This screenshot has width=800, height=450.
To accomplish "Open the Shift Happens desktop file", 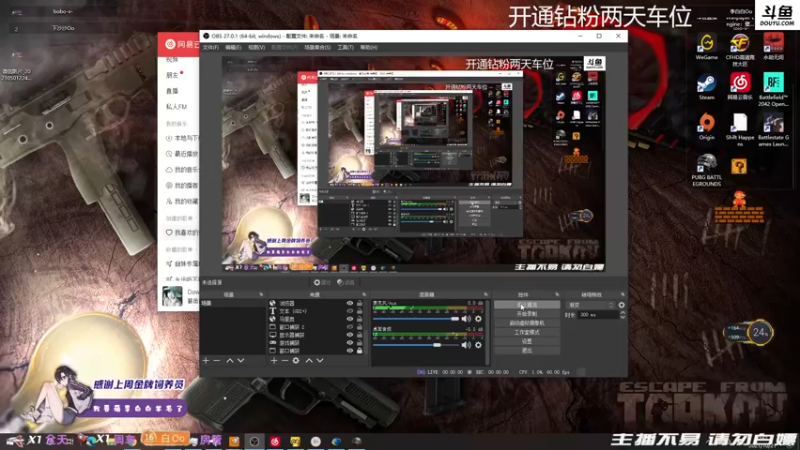I will (740, 130).
